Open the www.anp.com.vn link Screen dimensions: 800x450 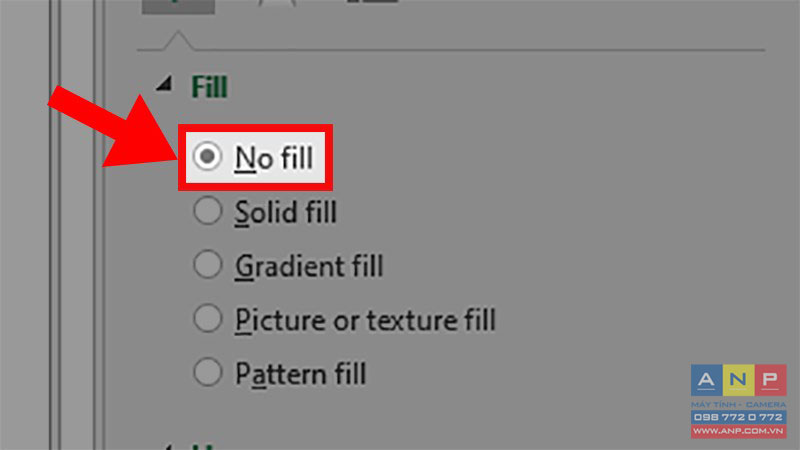(738, 431)
